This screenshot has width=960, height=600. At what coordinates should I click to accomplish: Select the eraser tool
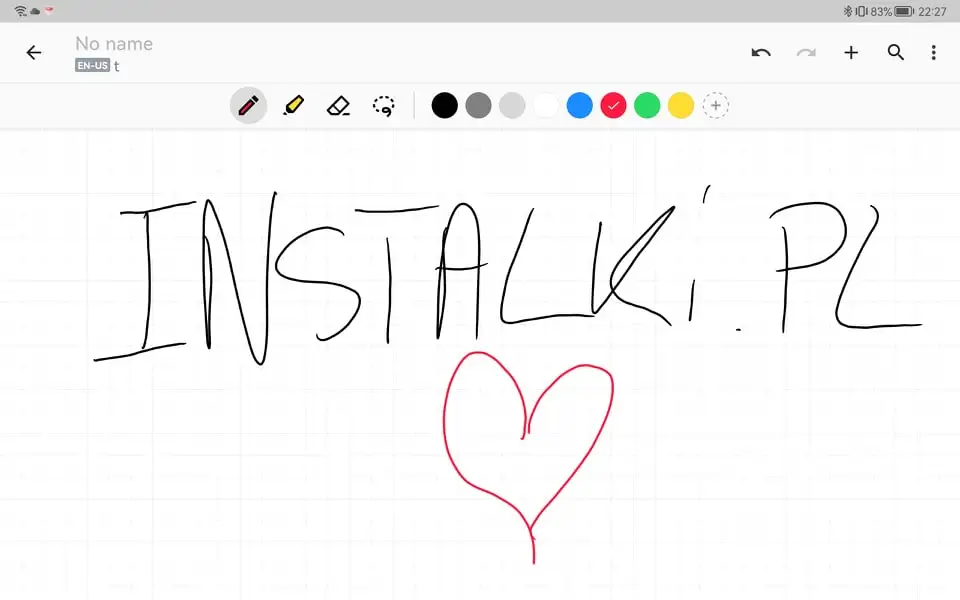pyautogui.click(x=338, y=105)
